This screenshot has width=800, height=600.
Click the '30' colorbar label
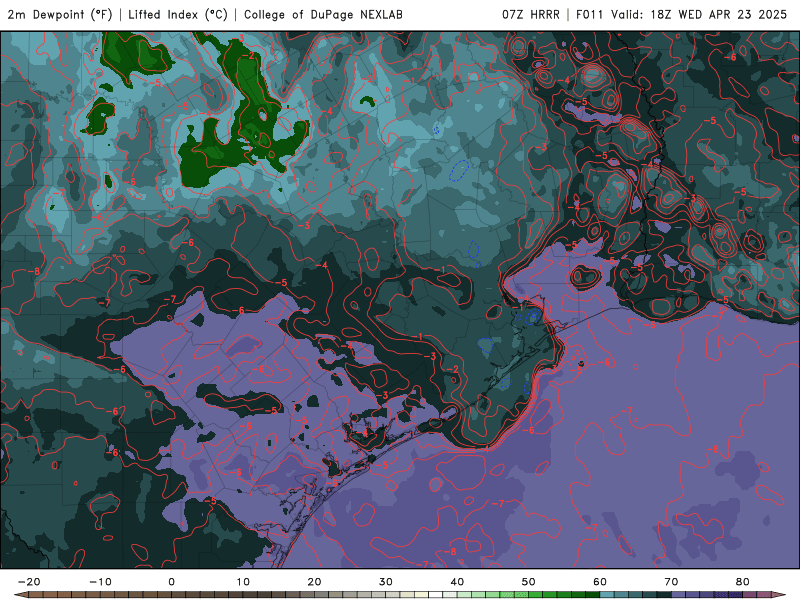pos(386,582)
